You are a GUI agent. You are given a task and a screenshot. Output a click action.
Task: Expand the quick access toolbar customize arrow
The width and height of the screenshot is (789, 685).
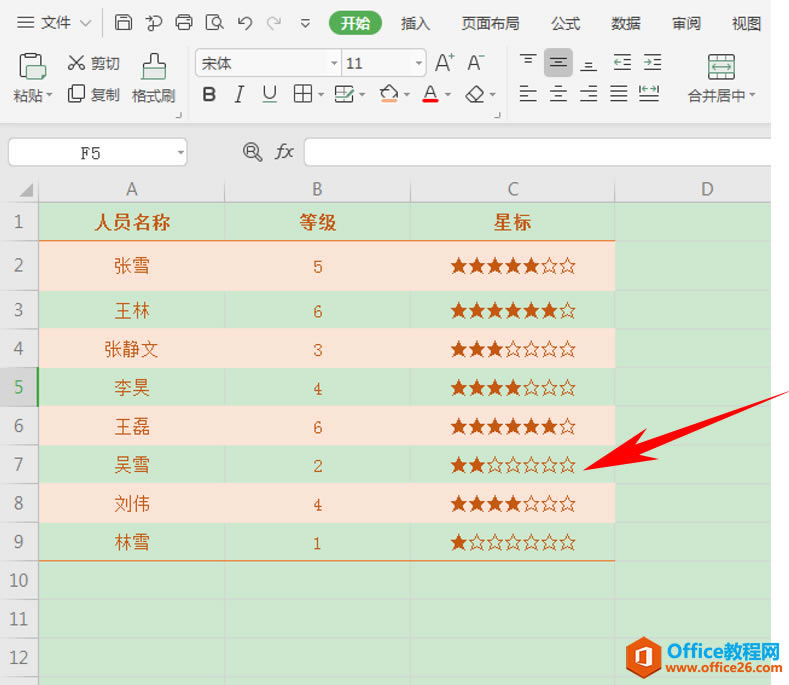pyautogui.click(x=305, y=23)
